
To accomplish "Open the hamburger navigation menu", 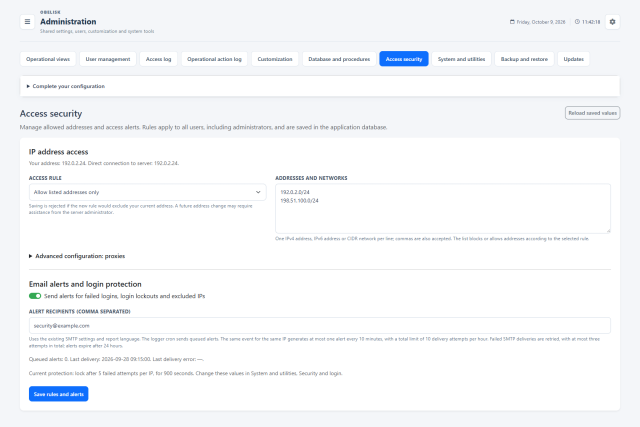I will tap(27, 22).
